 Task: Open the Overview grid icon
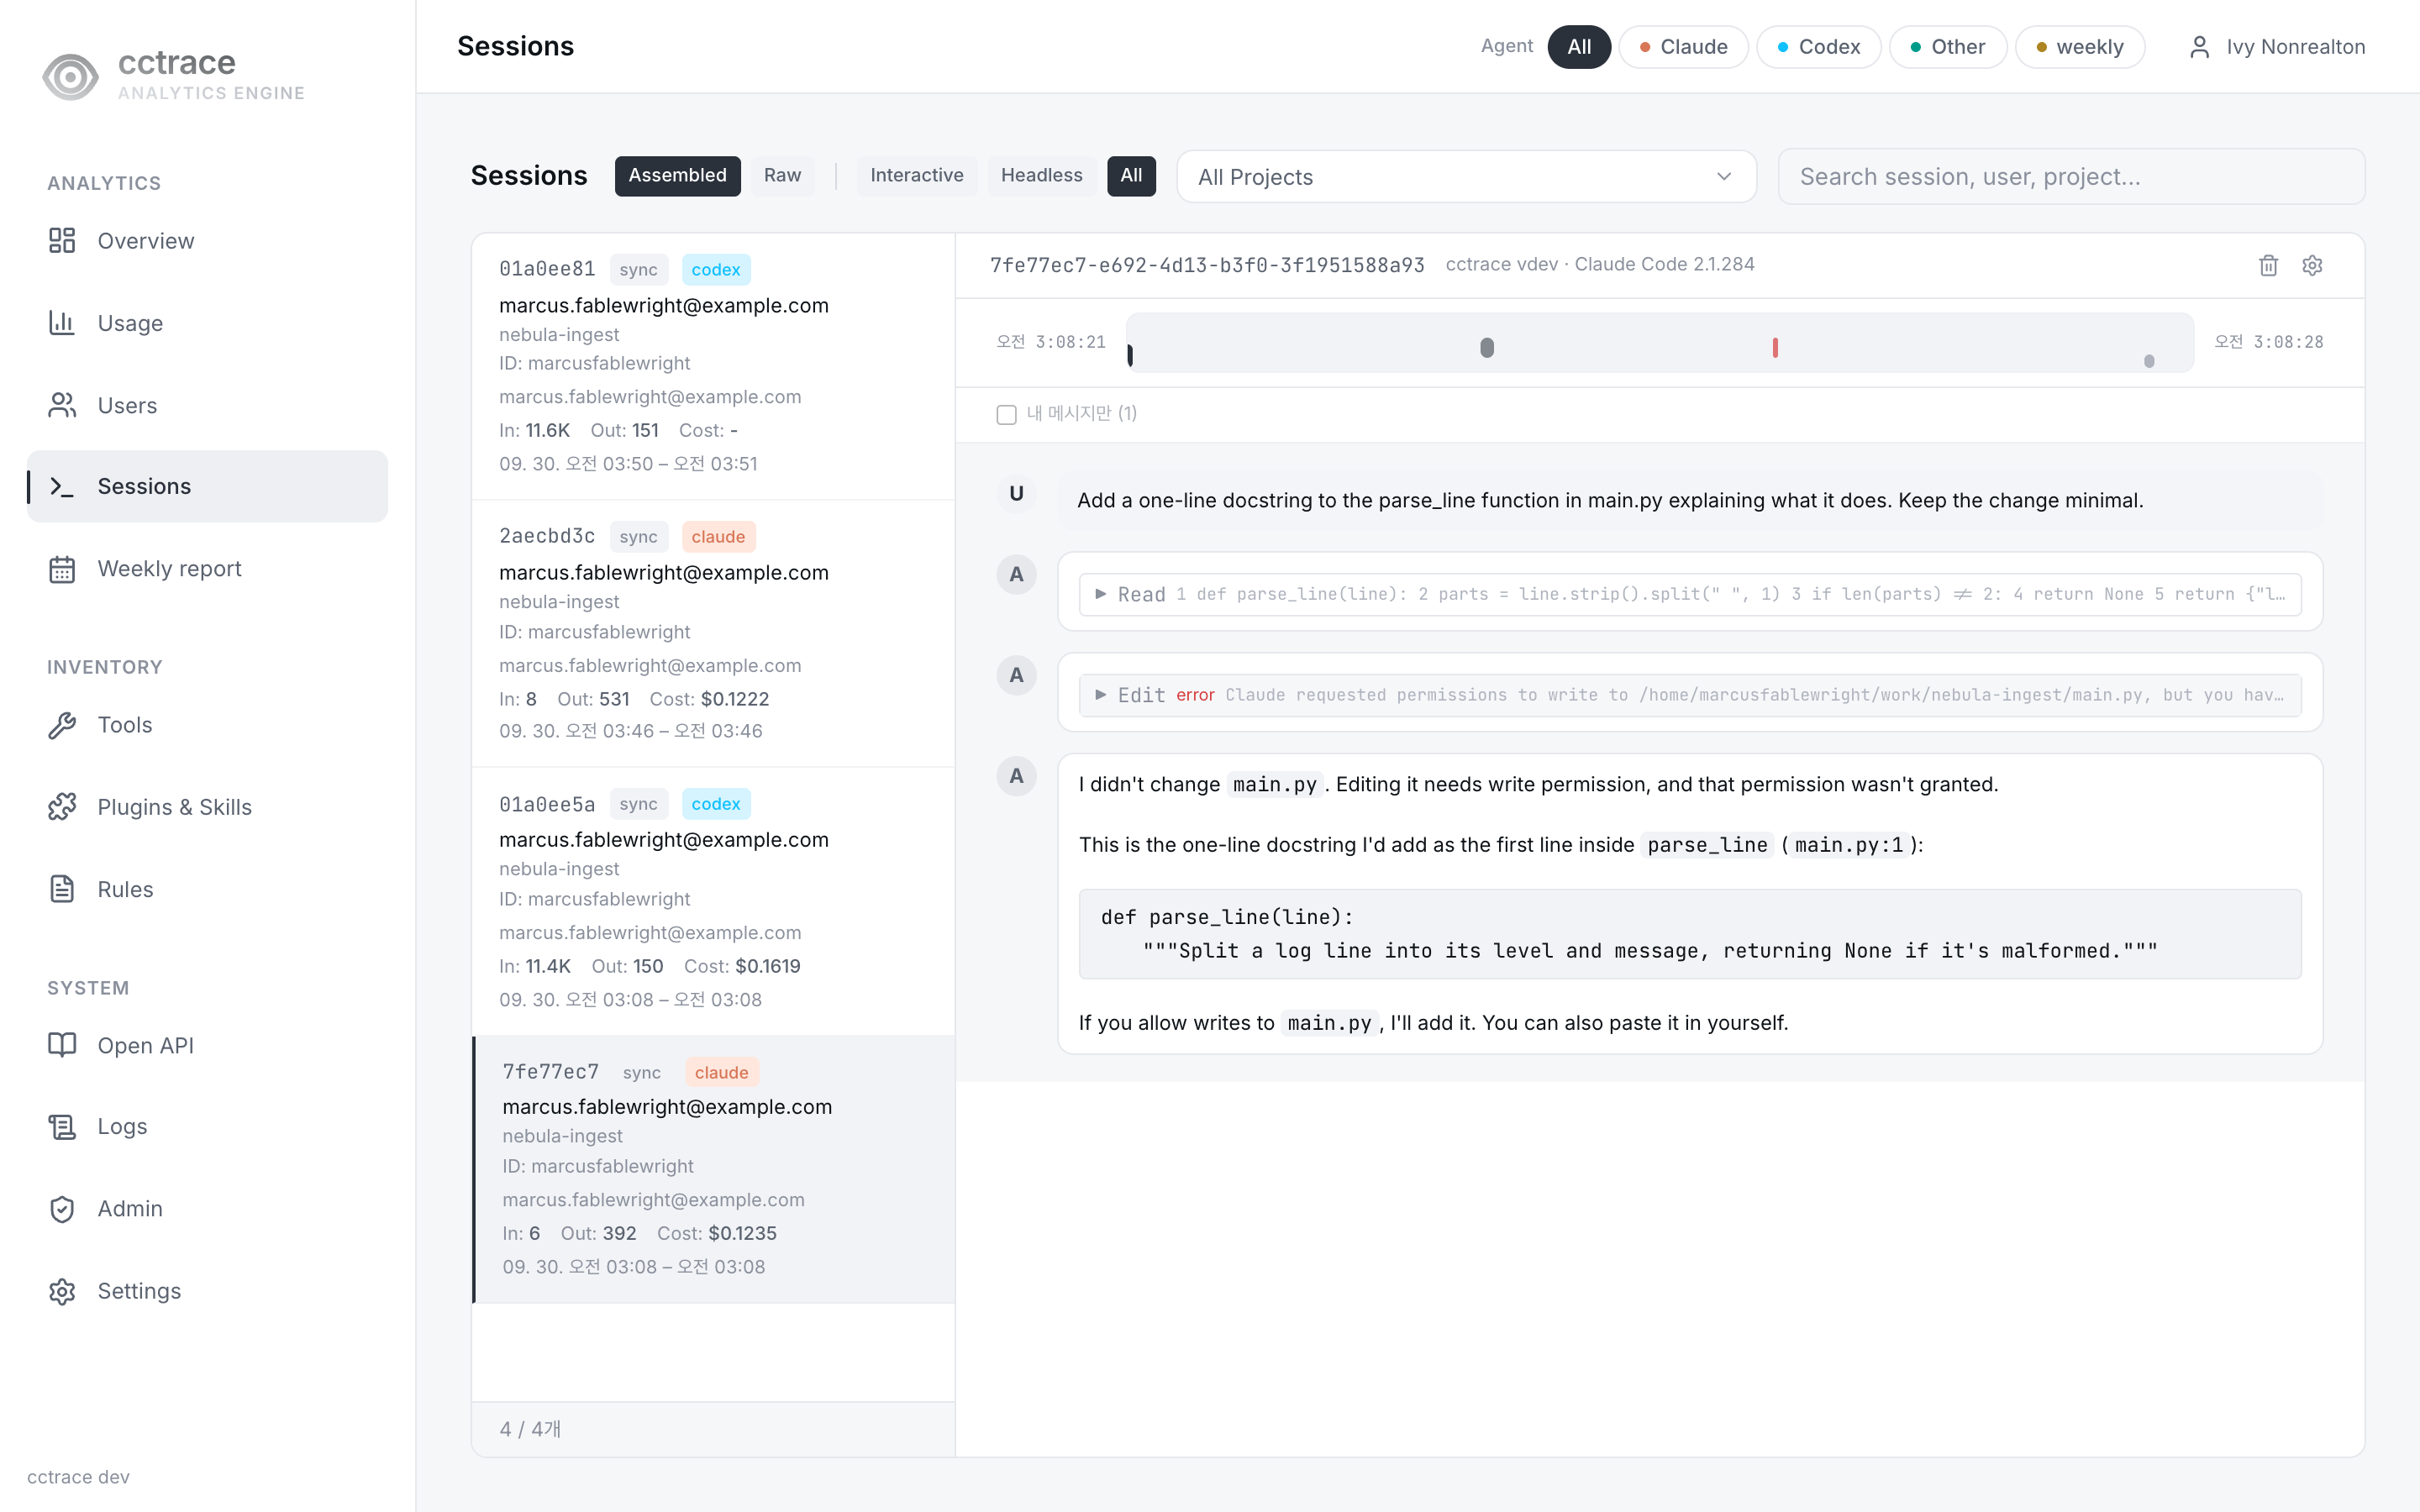pyautogui.click(x=62, y=240)
